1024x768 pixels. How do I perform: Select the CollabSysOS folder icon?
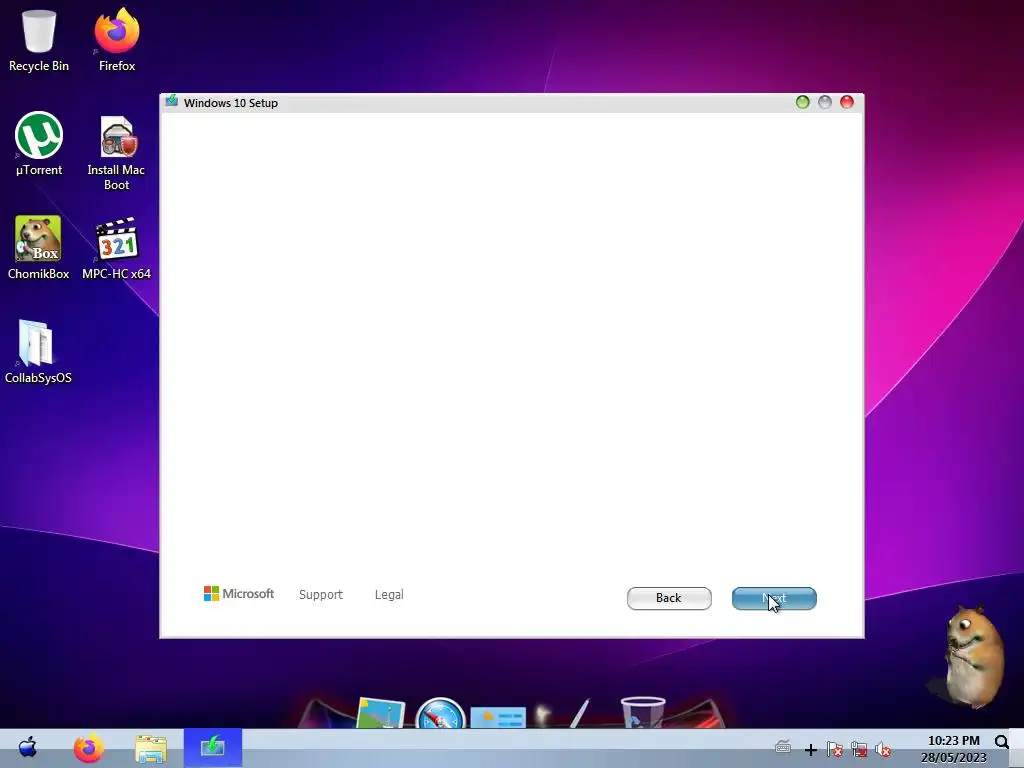(38, 351)
